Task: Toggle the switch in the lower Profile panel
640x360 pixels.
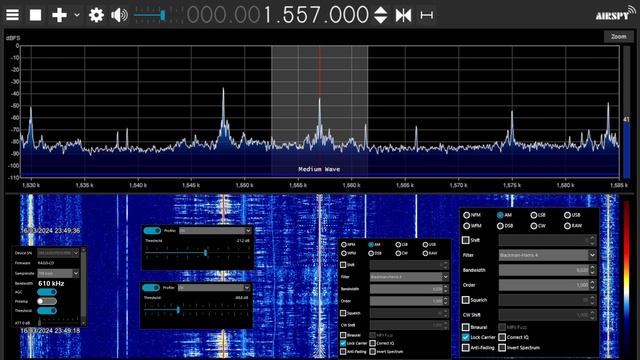Action: coord(151,288)
